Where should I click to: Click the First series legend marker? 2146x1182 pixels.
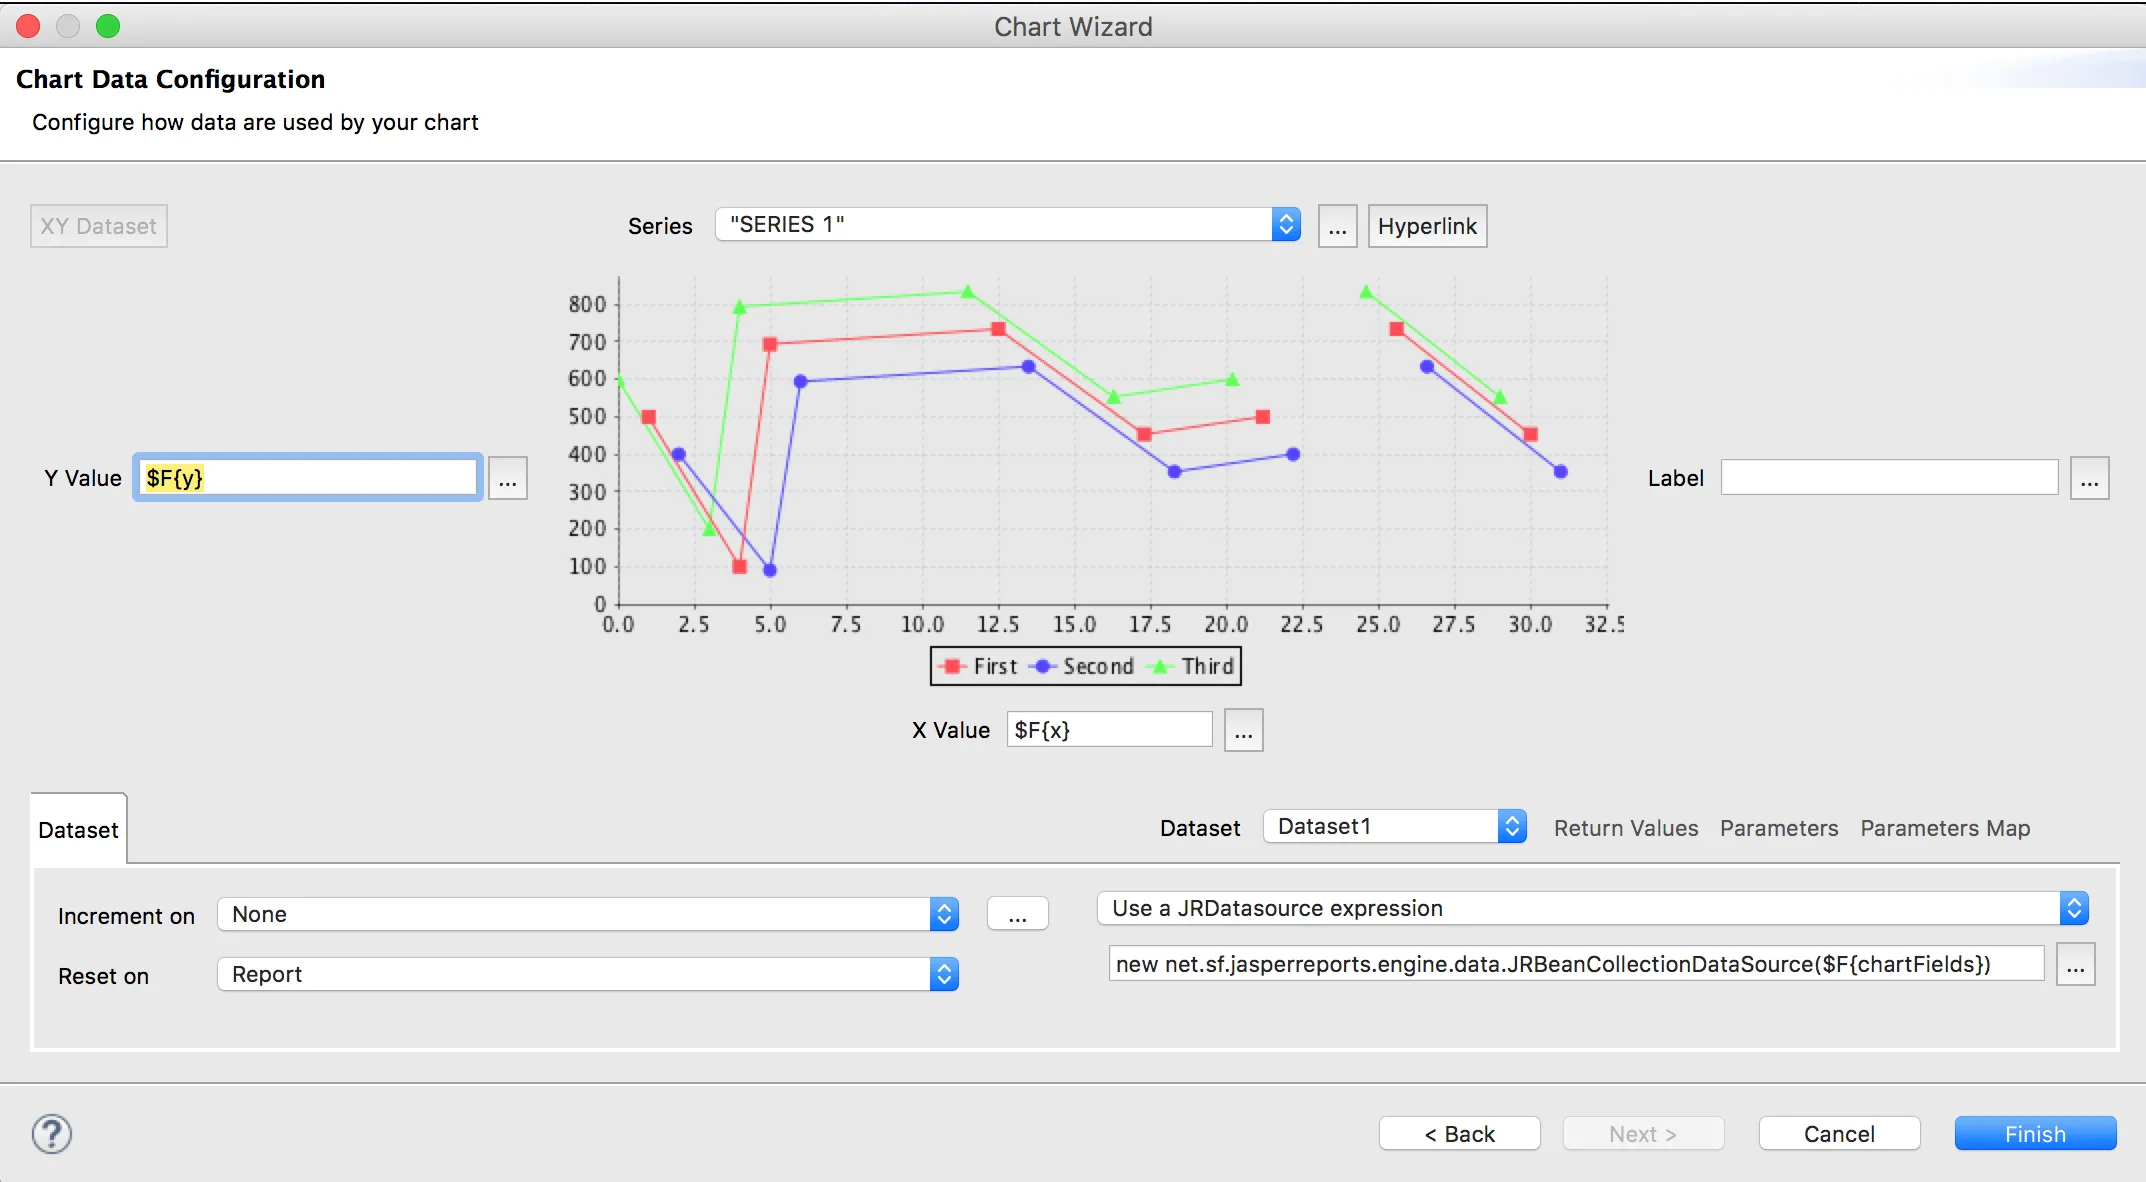click(x=952, y=666)
